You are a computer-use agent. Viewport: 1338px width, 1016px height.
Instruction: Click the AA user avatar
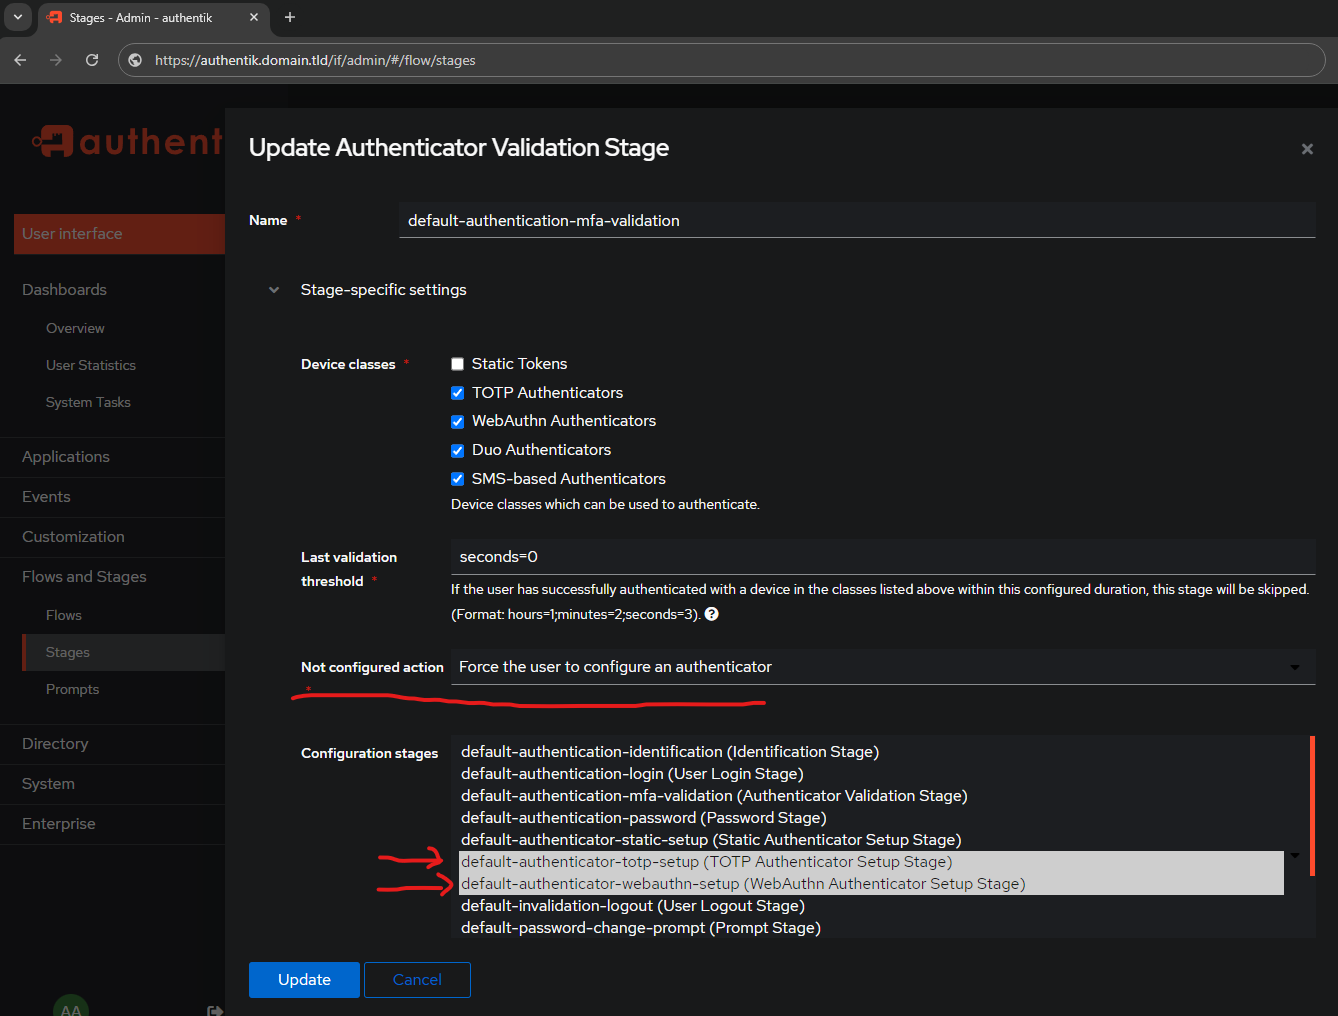(x=71, y=1007)
